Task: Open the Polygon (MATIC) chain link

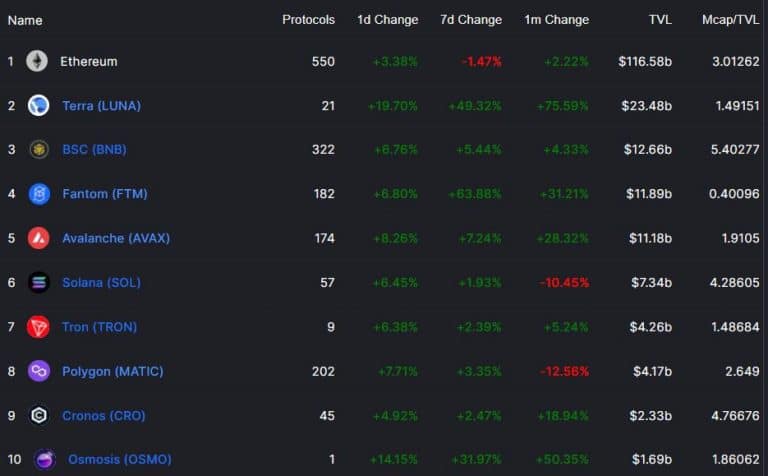Action: (113, 371)
